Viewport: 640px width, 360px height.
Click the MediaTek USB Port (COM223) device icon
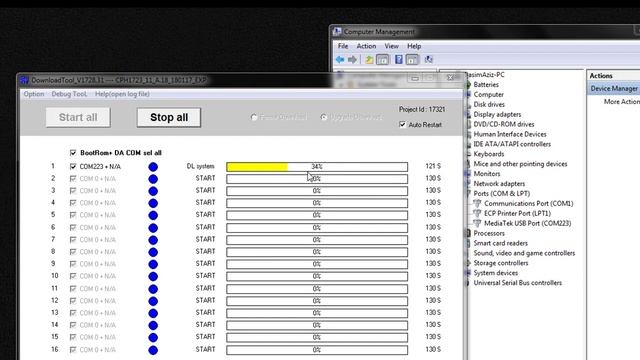(x=477, y=223)
